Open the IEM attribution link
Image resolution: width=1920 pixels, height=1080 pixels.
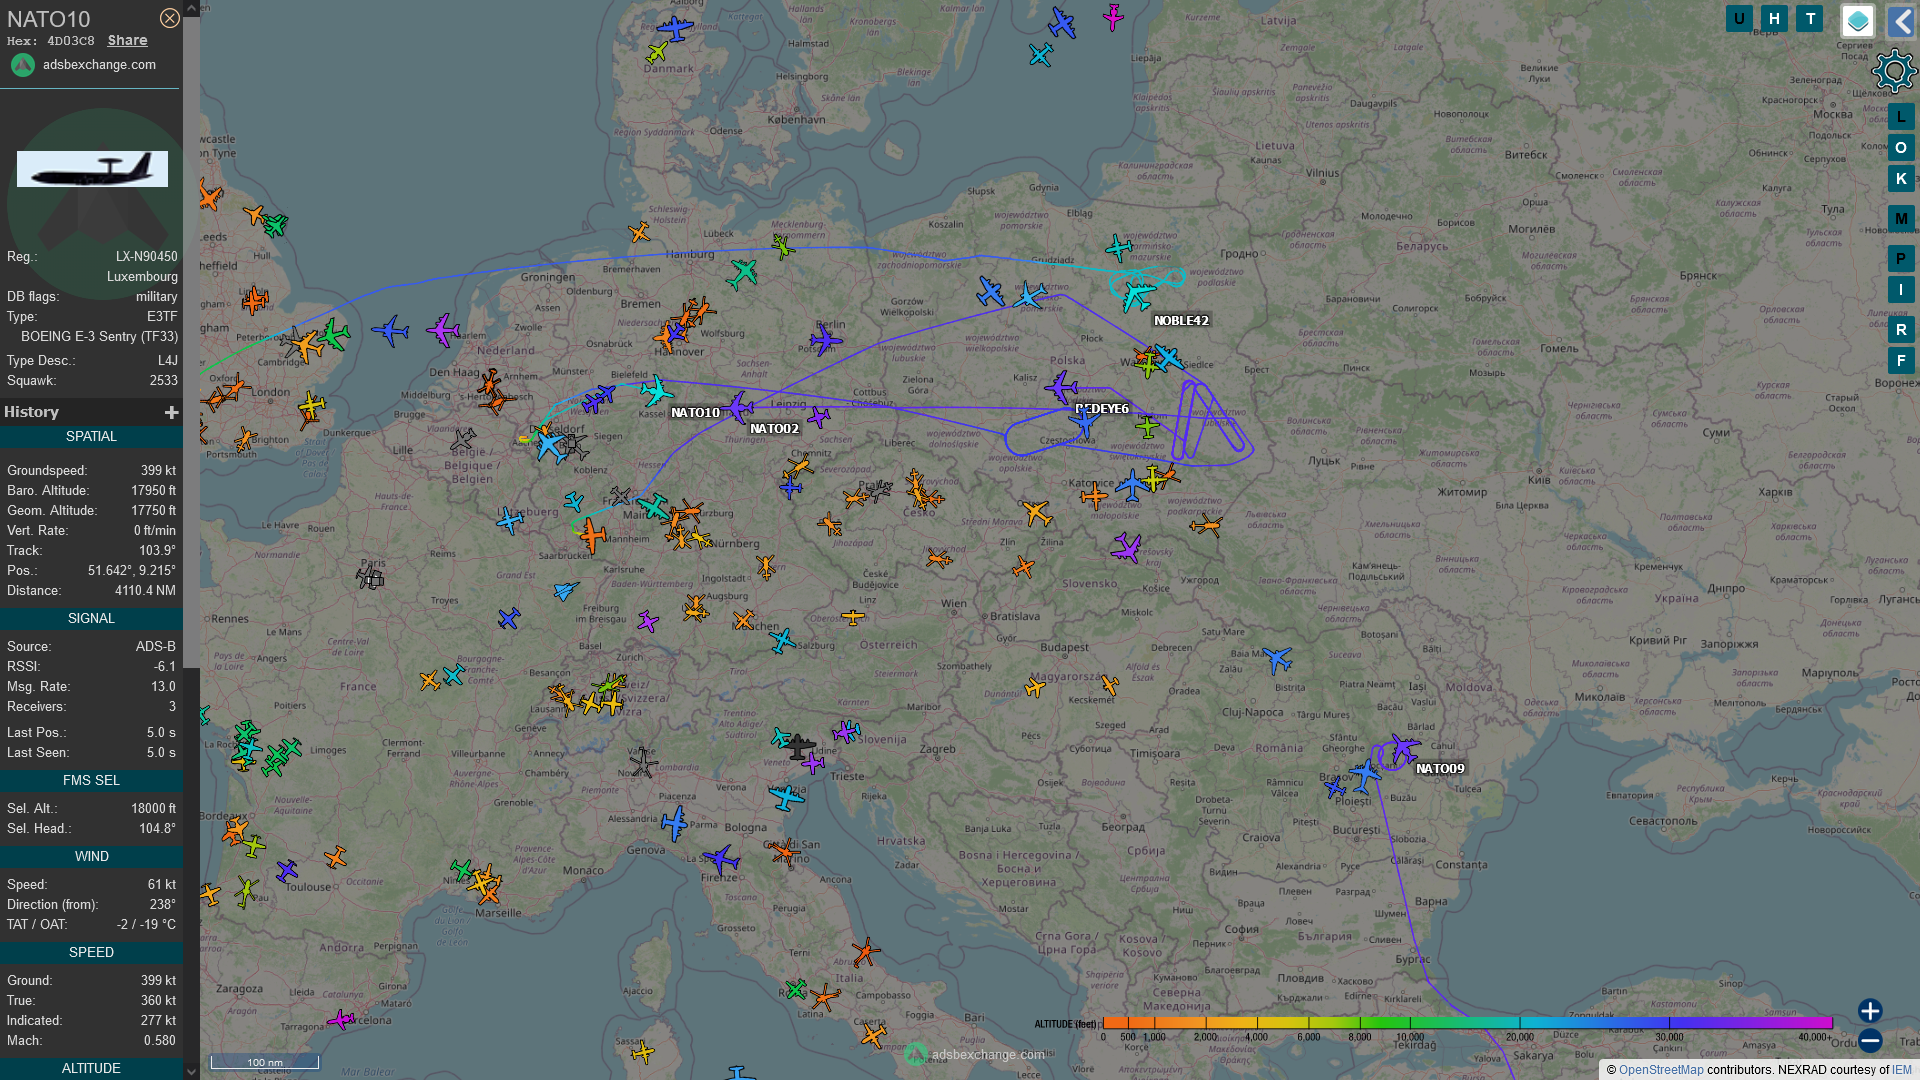click(x=1902, y=1070)
